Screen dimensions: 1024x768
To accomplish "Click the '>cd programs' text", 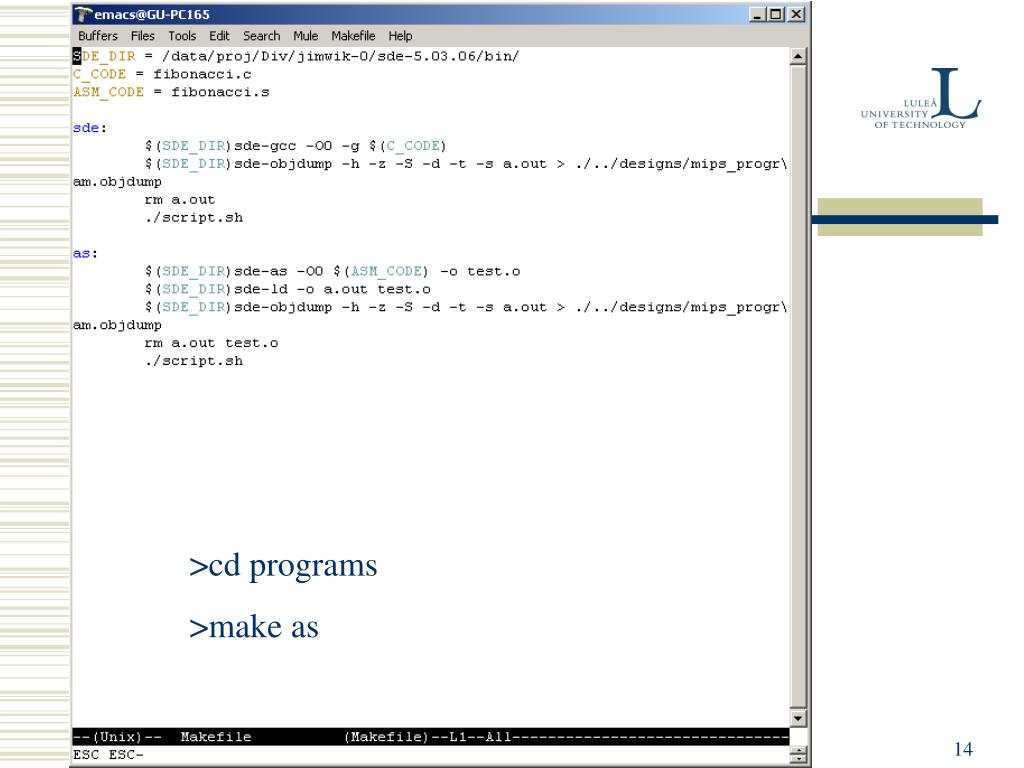I will (x=283, y=566).
